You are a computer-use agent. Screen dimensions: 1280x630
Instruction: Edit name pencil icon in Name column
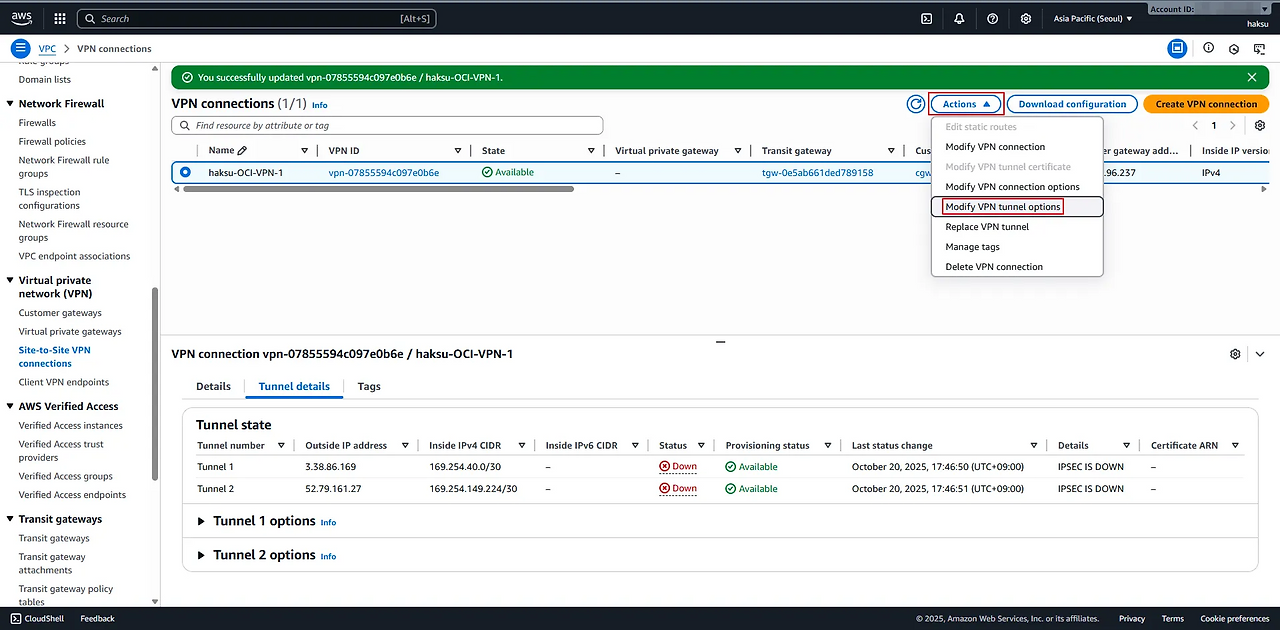242,151
